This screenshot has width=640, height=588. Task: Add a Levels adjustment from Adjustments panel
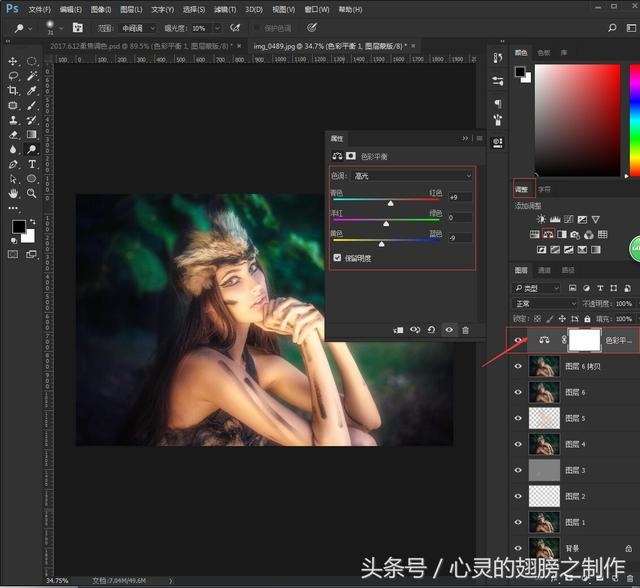(555, 220)
